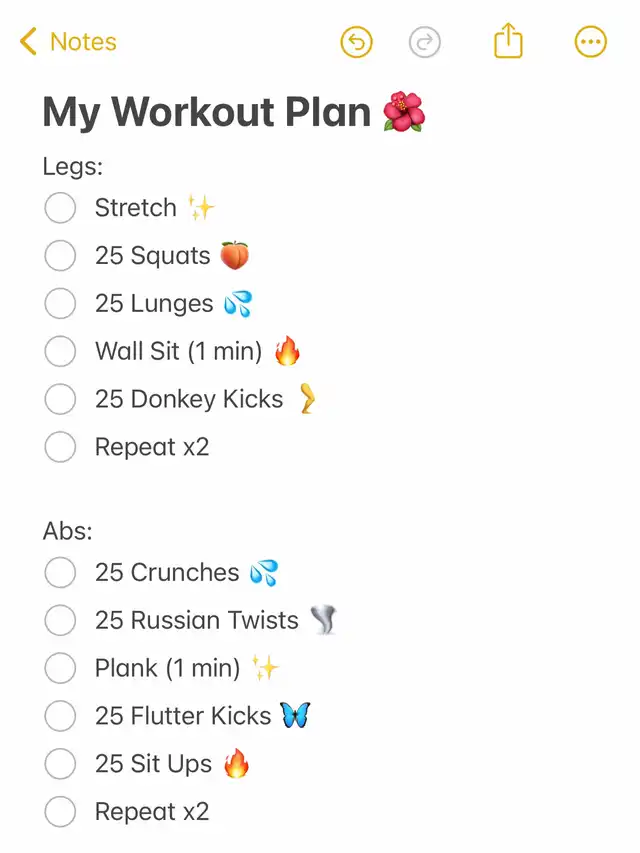
Task: Tick the 25 Russian Twists checkbox
Action: pyautogui.click(x=60, y=620)
